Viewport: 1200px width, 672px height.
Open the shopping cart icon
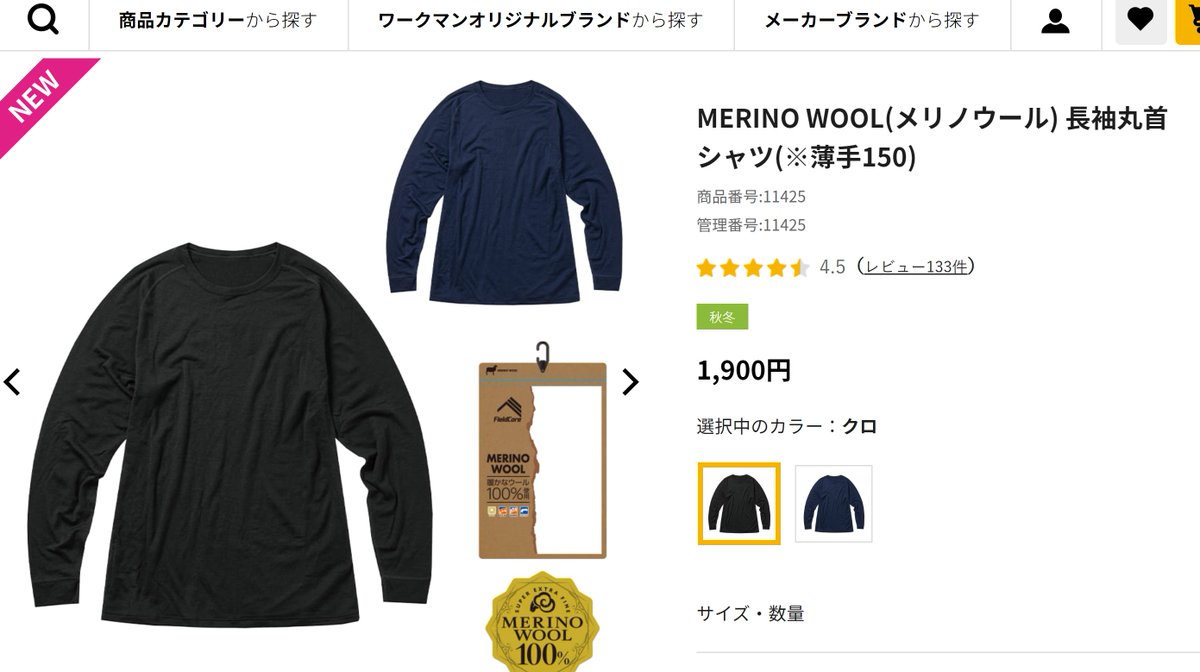pos(1188,18)
